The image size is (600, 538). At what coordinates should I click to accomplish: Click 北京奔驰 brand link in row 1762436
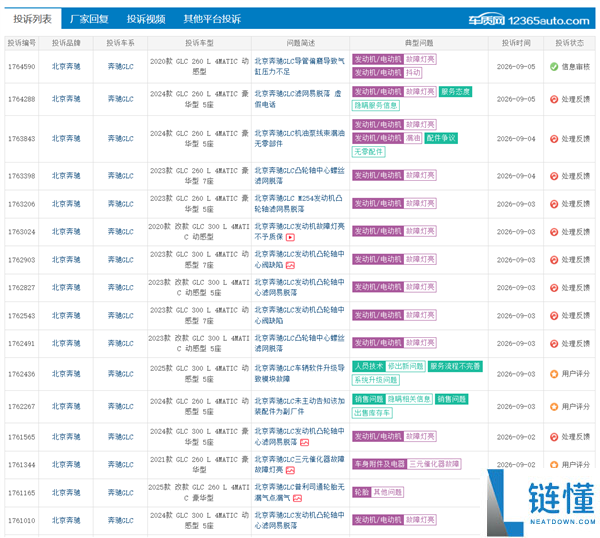[x=66, y=373]
